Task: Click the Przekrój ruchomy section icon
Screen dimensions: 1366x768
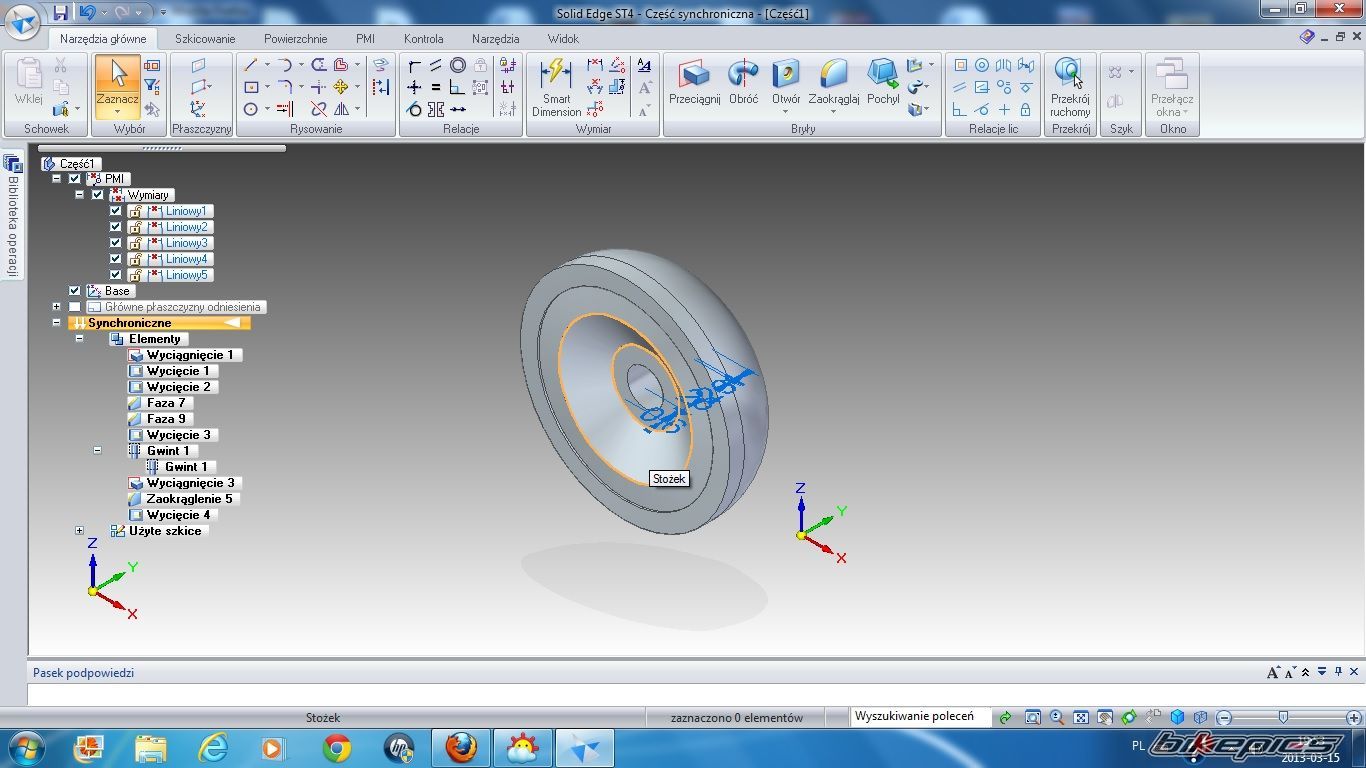Action: (1070, 86)
